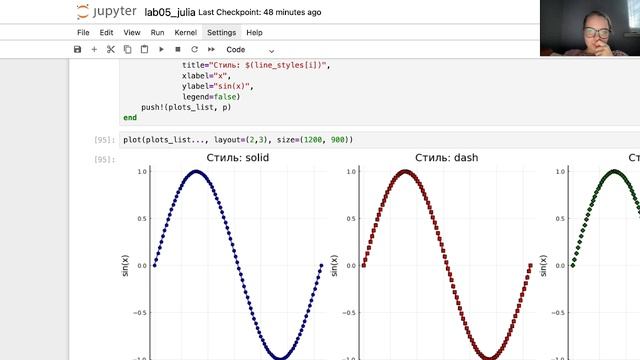This screenshot has height=360, width=640.
Task: Click the webcam video overlay
Action: (x=590, y=28)
